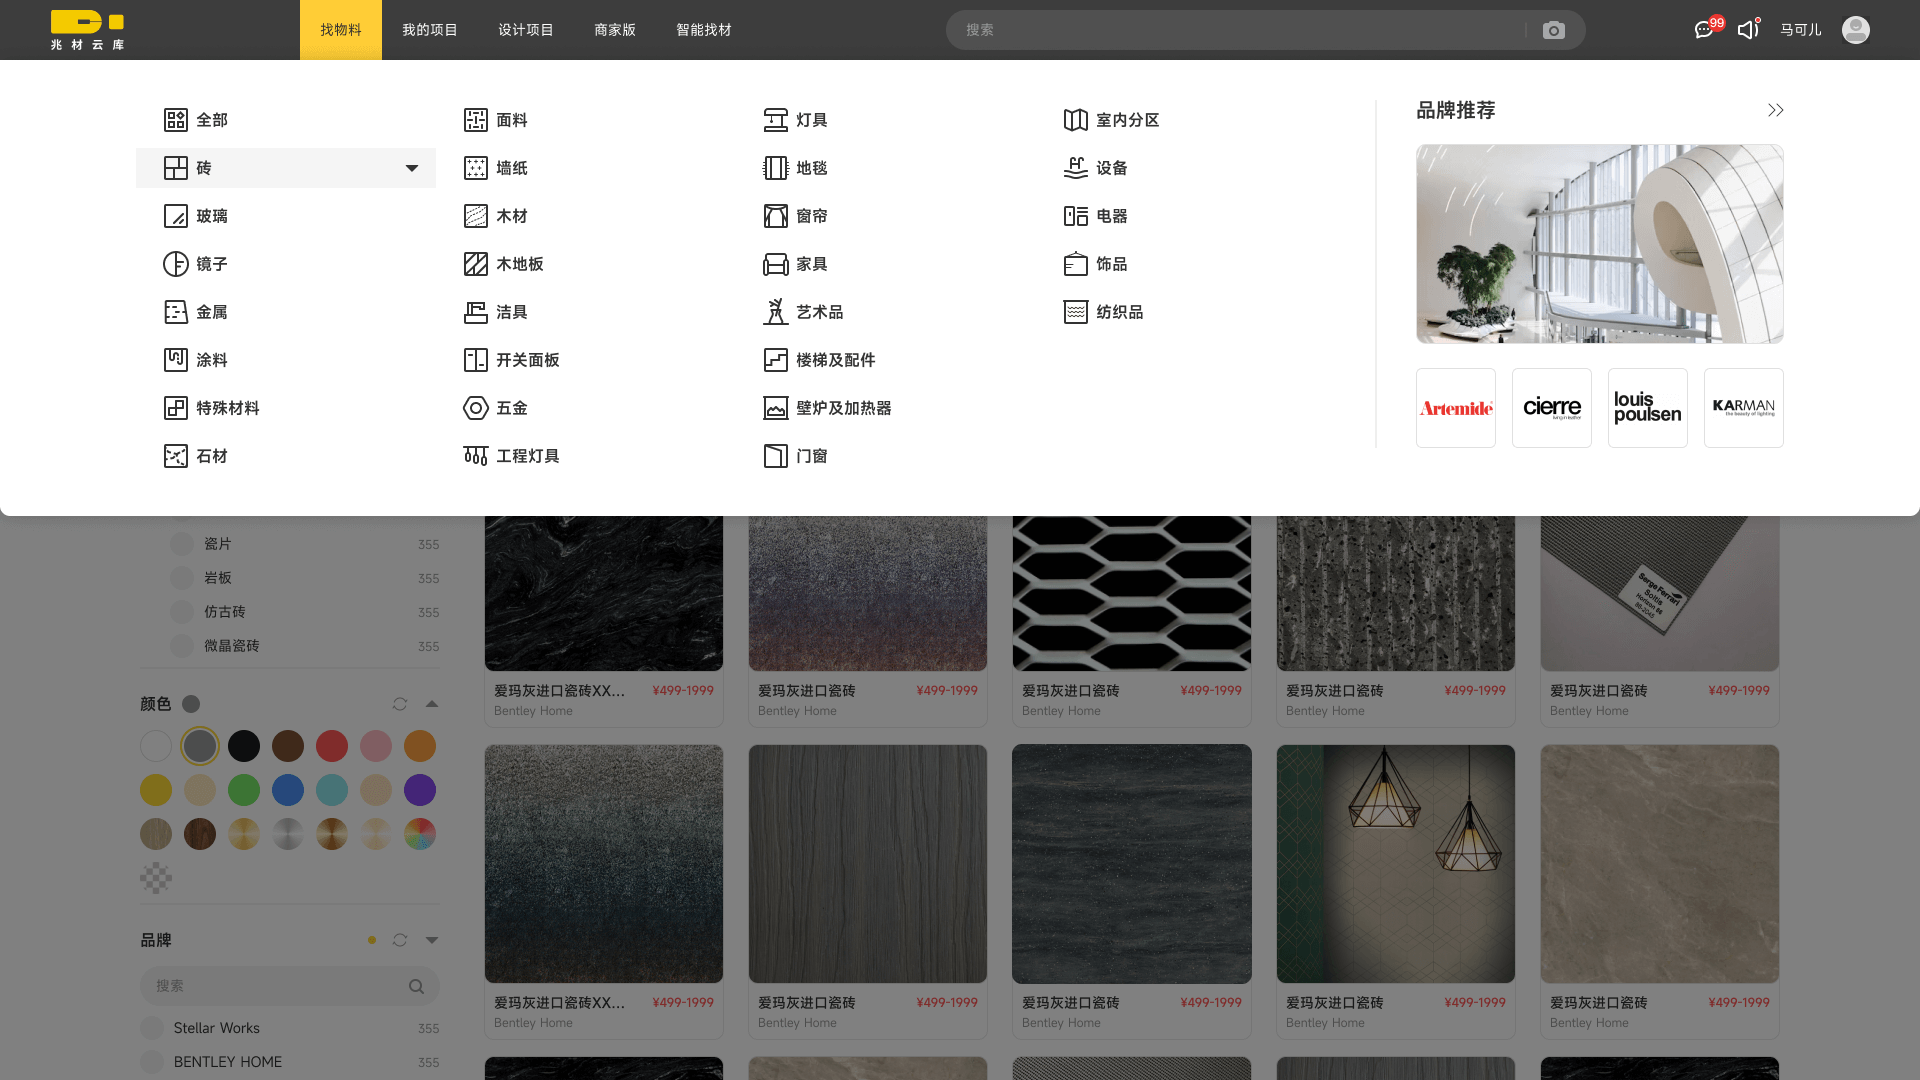The height and width of the screenshot is (1080, 1920).
Task: Reset the 品牌 brand filter
Action: [400, 940]
